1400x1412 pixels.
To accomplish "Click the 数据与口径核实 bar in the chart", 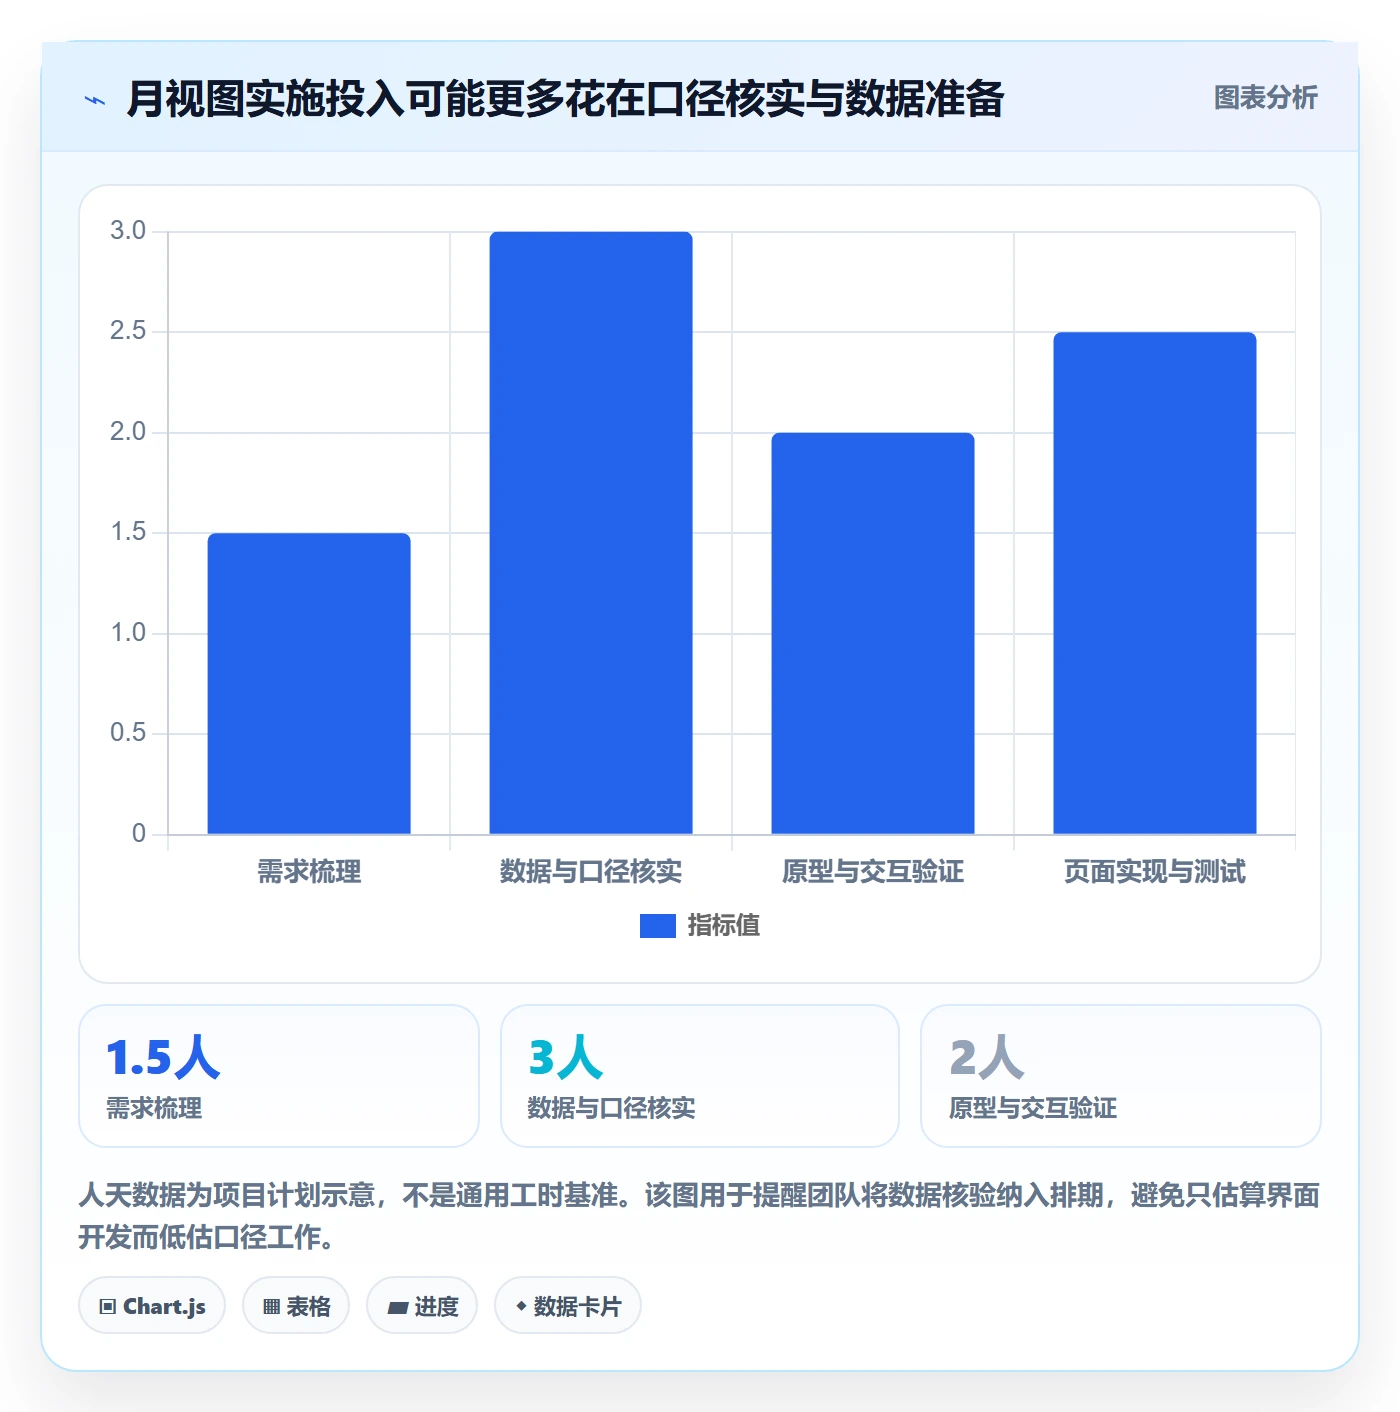I will [591, 532].
